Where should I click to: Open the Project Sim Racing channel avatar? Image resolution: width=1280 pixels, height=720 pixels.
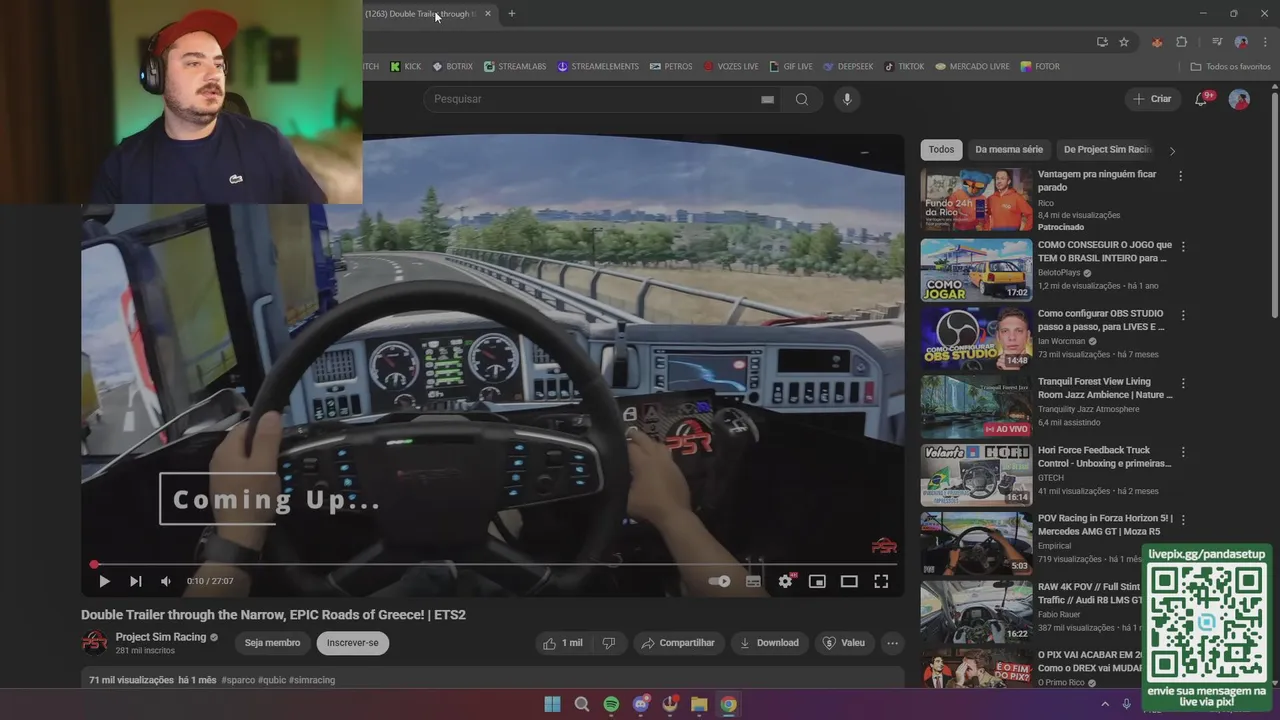click(94, 642)
